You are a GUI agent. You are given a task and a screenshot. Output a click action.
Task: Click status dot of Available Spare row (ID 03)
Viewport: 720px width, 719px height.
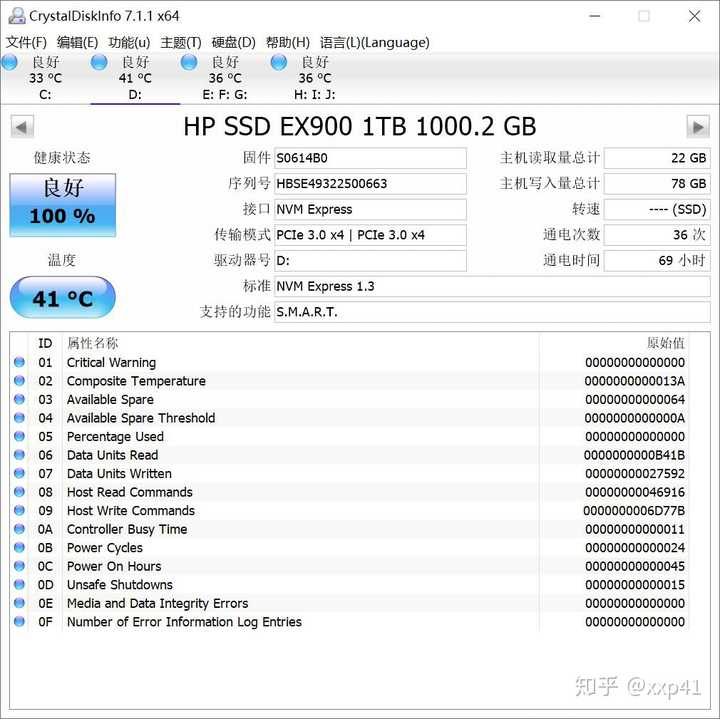pyautogui.click(x=19, y=399)
